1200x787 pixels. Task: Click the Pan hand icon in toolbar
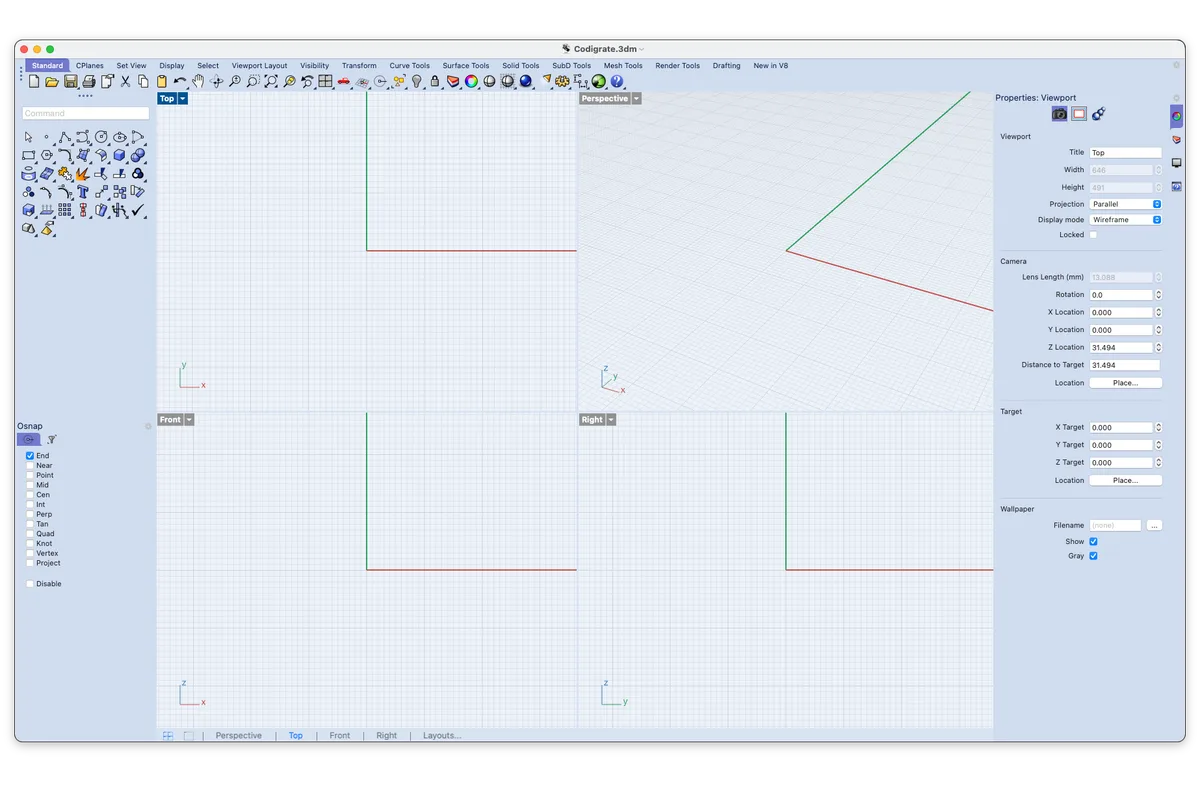coord(198,81)
